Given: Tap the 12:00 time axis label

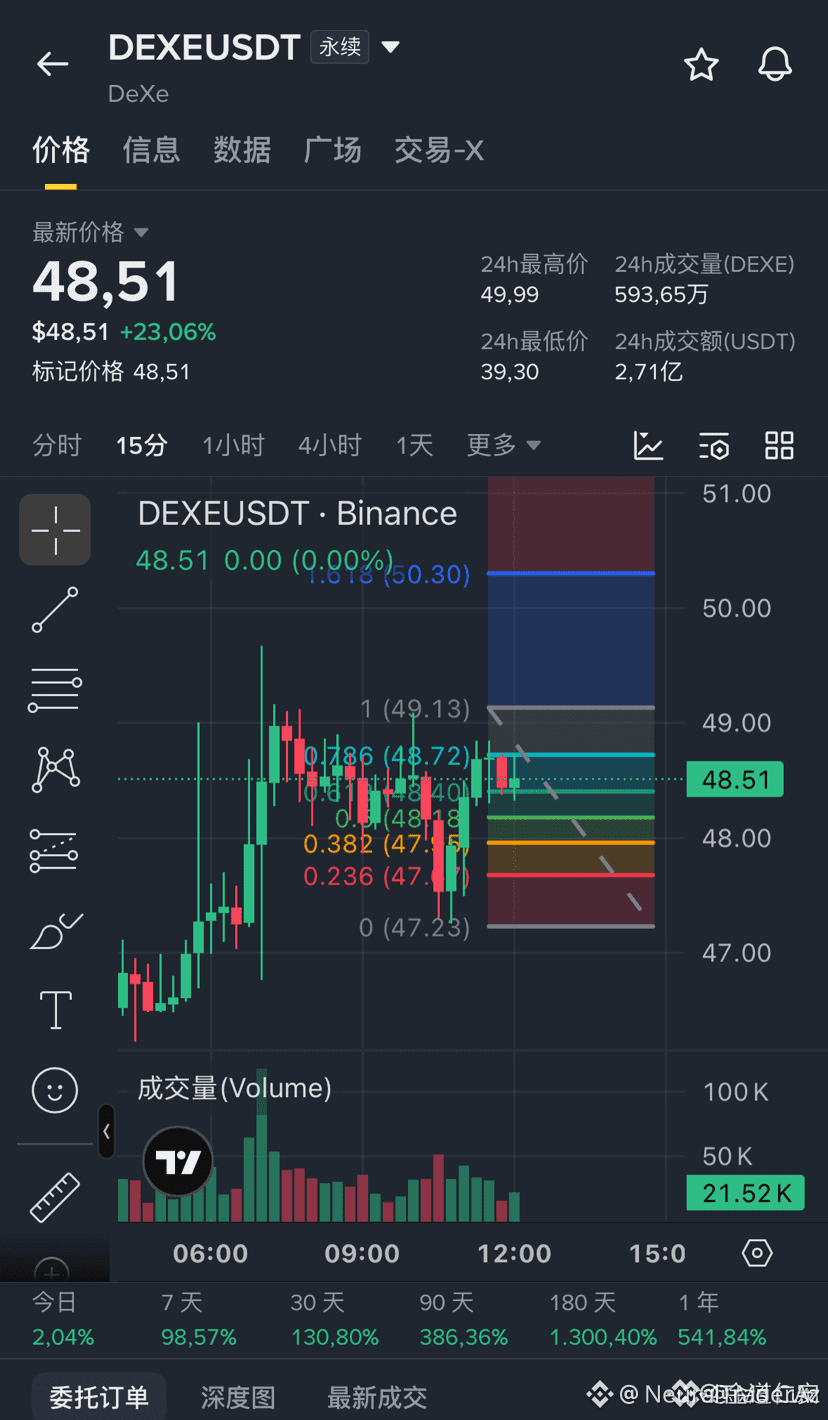Looking at the screenshot, I should tap(514, 1253).
